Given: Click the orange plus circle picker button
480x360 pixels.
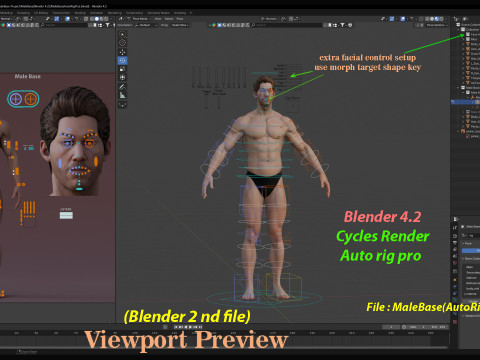Looking at the screenshot, I should click(x=31, y=99).
